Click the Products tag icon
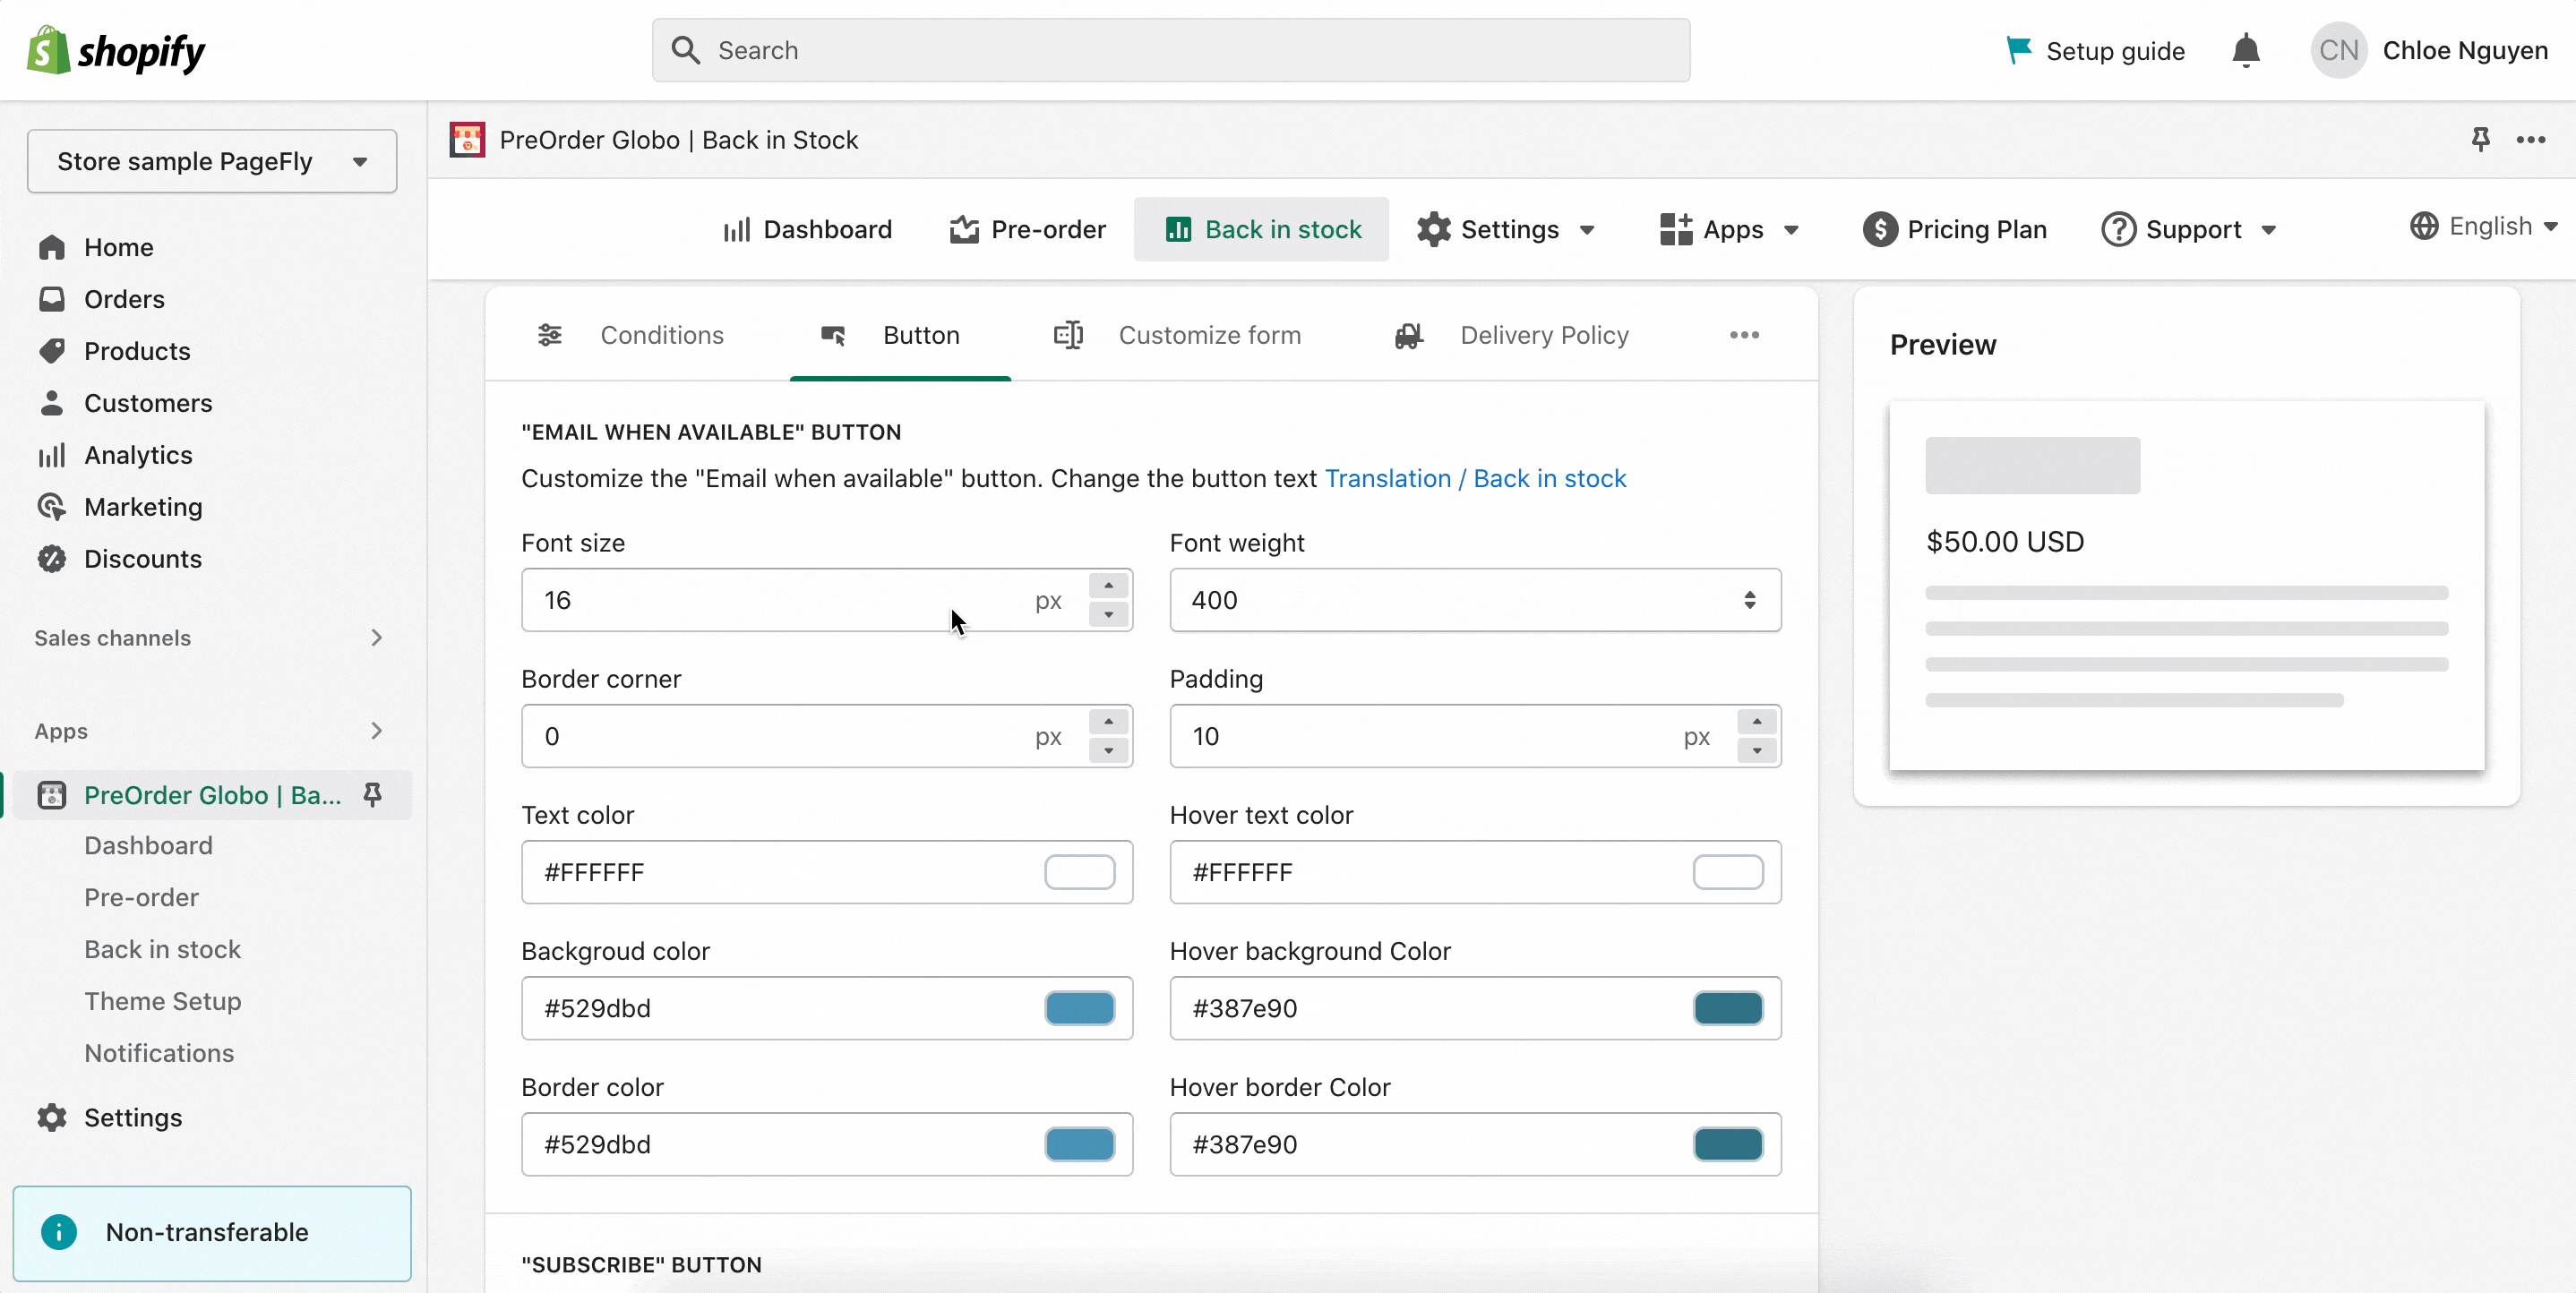Screen dimensions: 2576x1293 coord(52,351)
